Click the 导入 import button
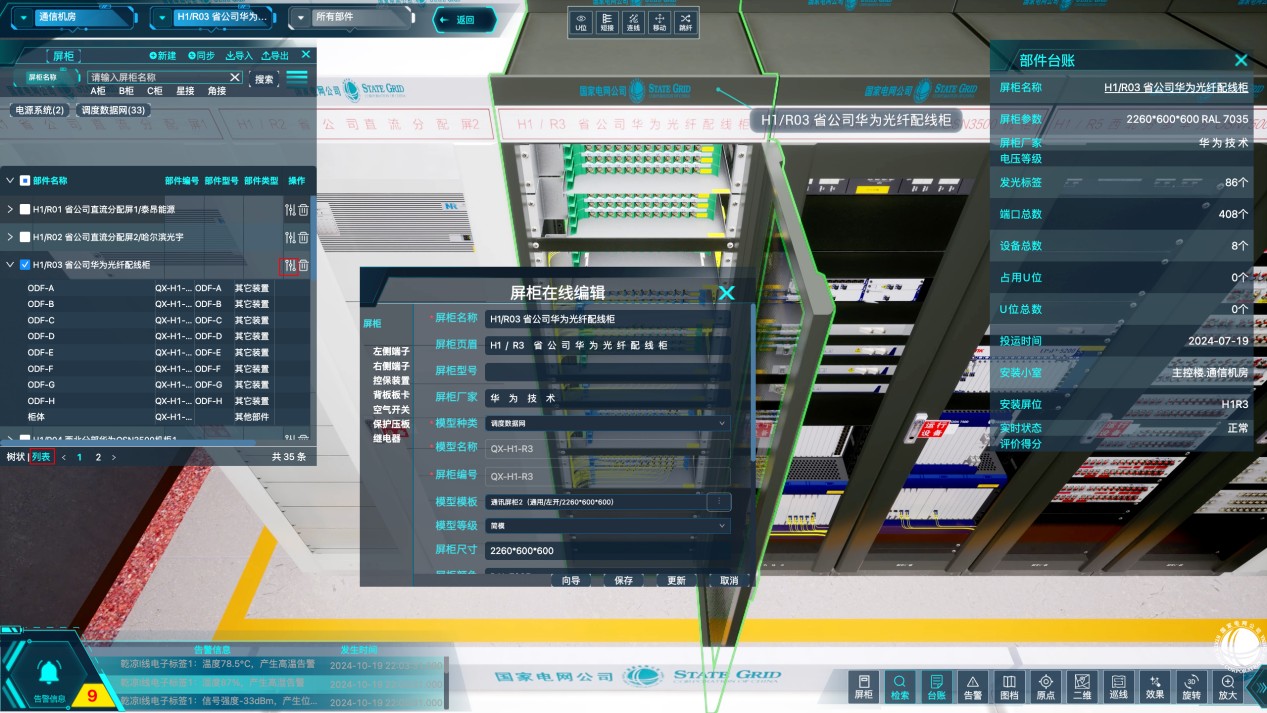This screenshot has width=1267, height=713. coord(239,55)
